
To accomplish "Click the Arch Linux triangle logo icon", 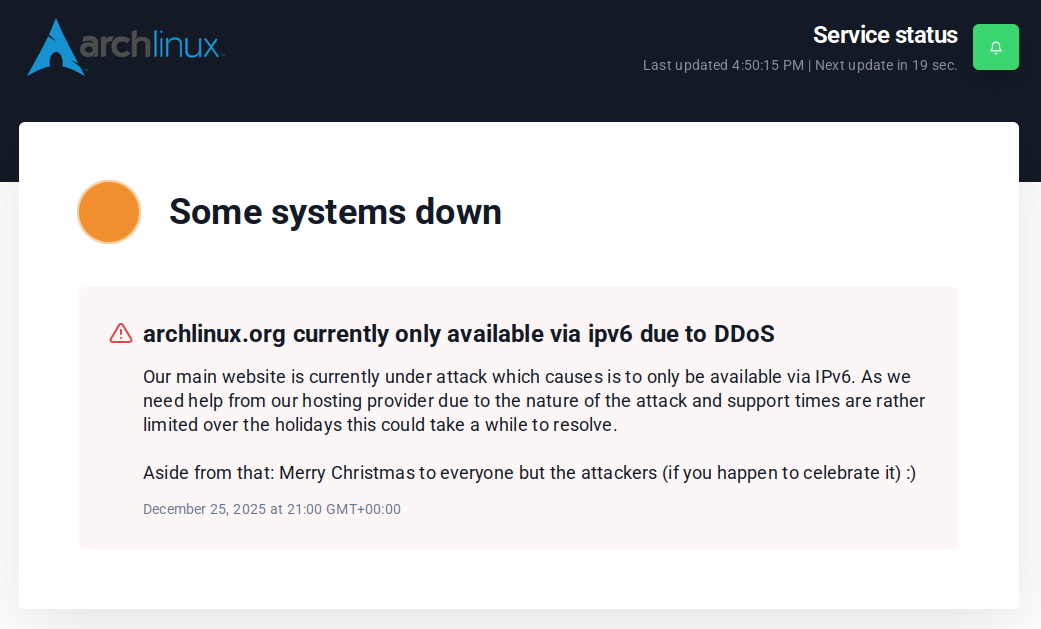I will [x=56, y=48].
